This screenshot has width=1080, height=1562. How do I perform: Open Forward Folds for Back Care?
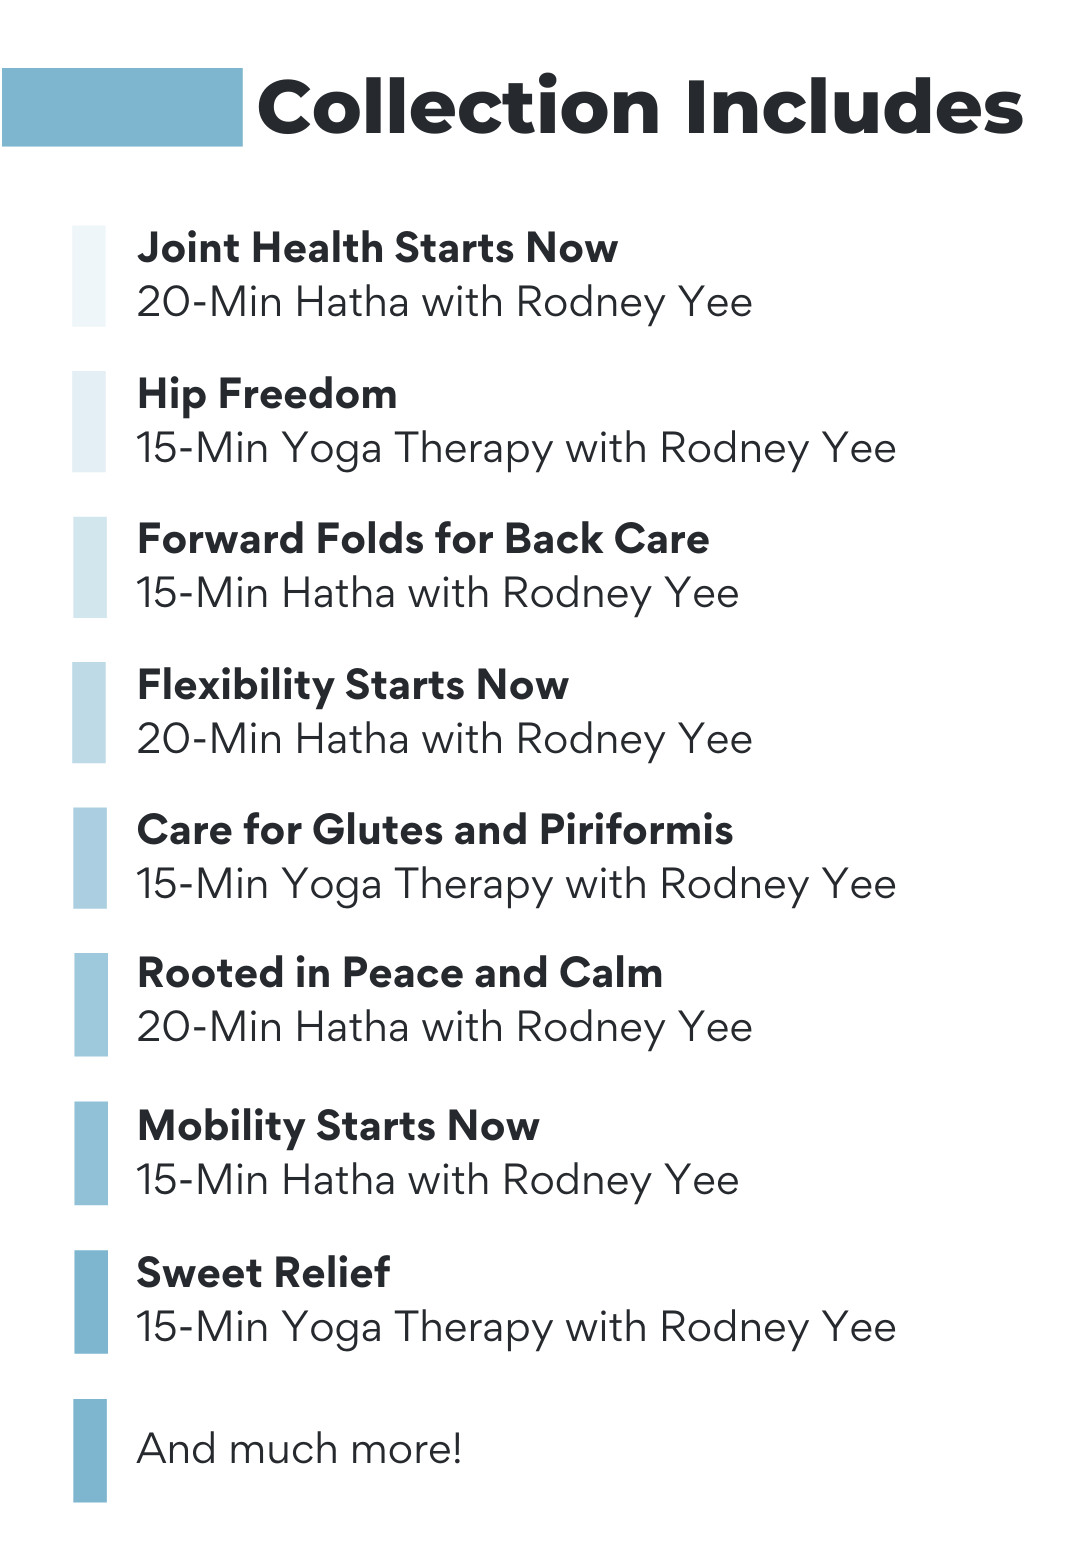tap(423, 539)
